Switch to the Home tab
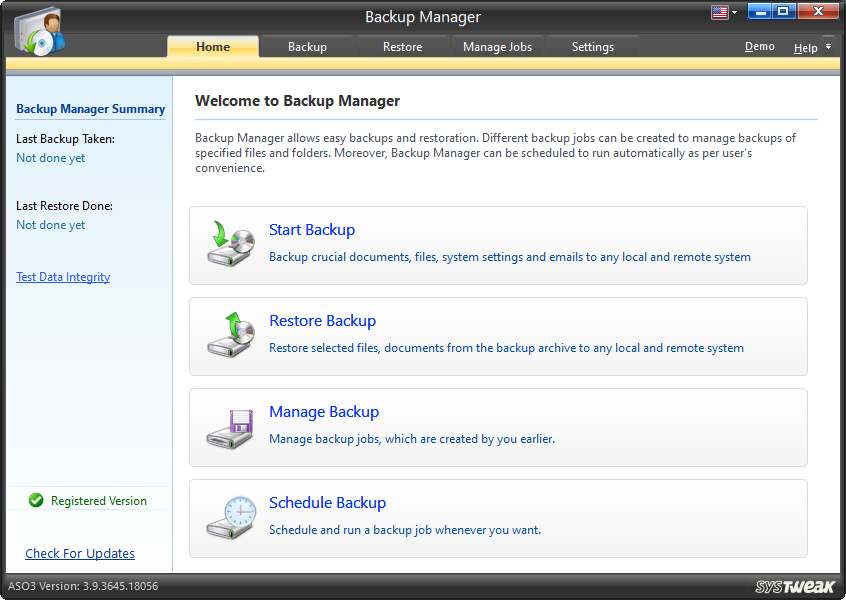 [x=213, y=47]
